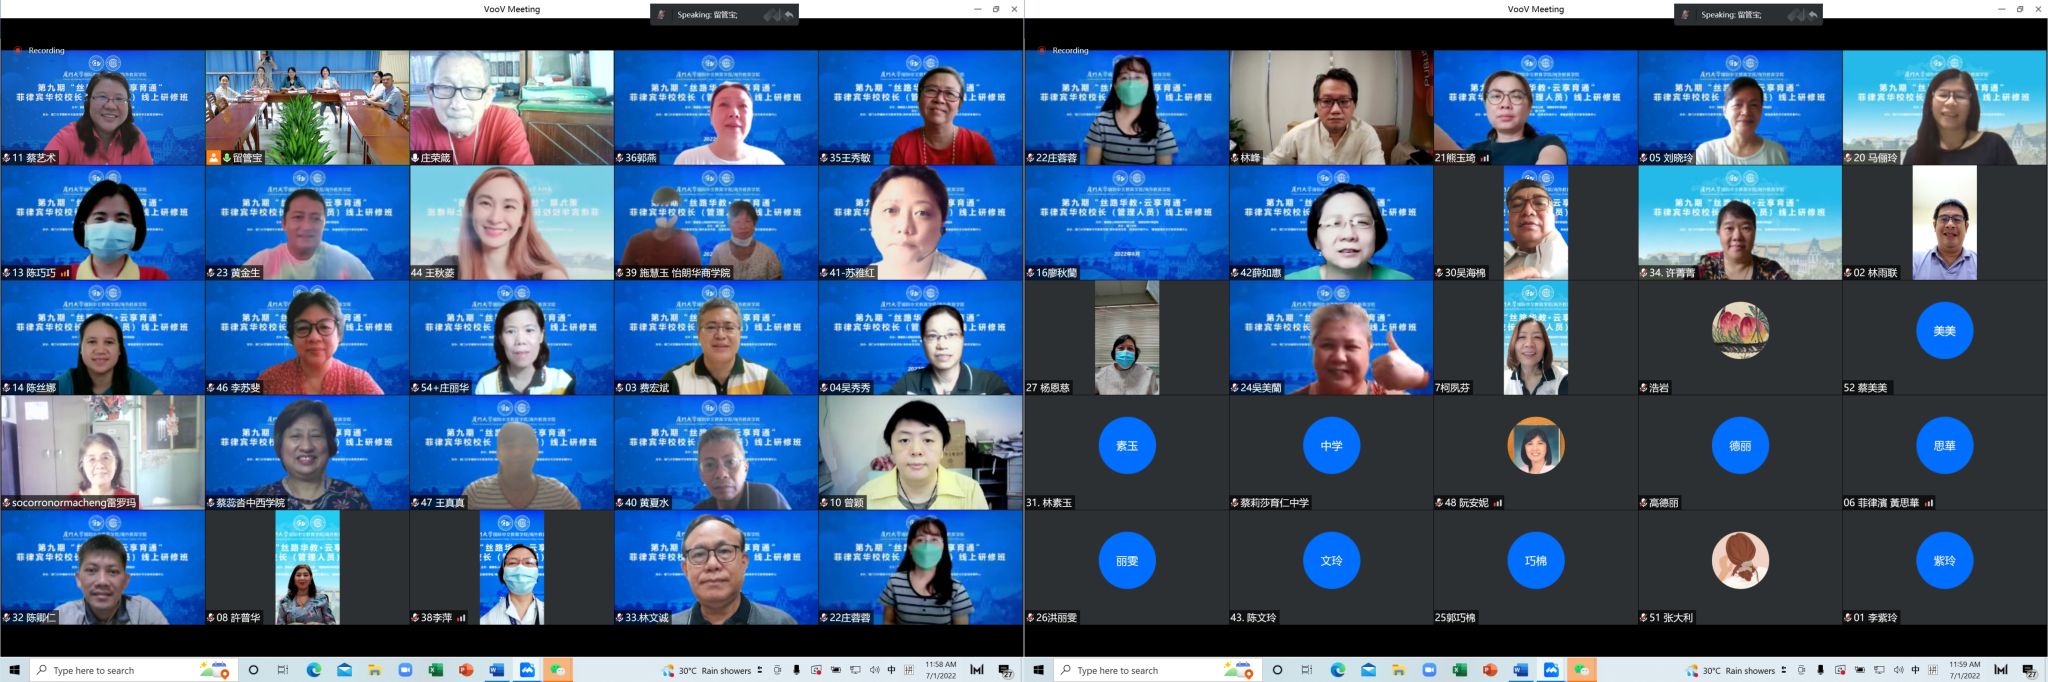The height and width of the screenshot is (682, 2048).
Task: Click the network signal icon beside 21熊玉琦
Action: click(1485, 158)
